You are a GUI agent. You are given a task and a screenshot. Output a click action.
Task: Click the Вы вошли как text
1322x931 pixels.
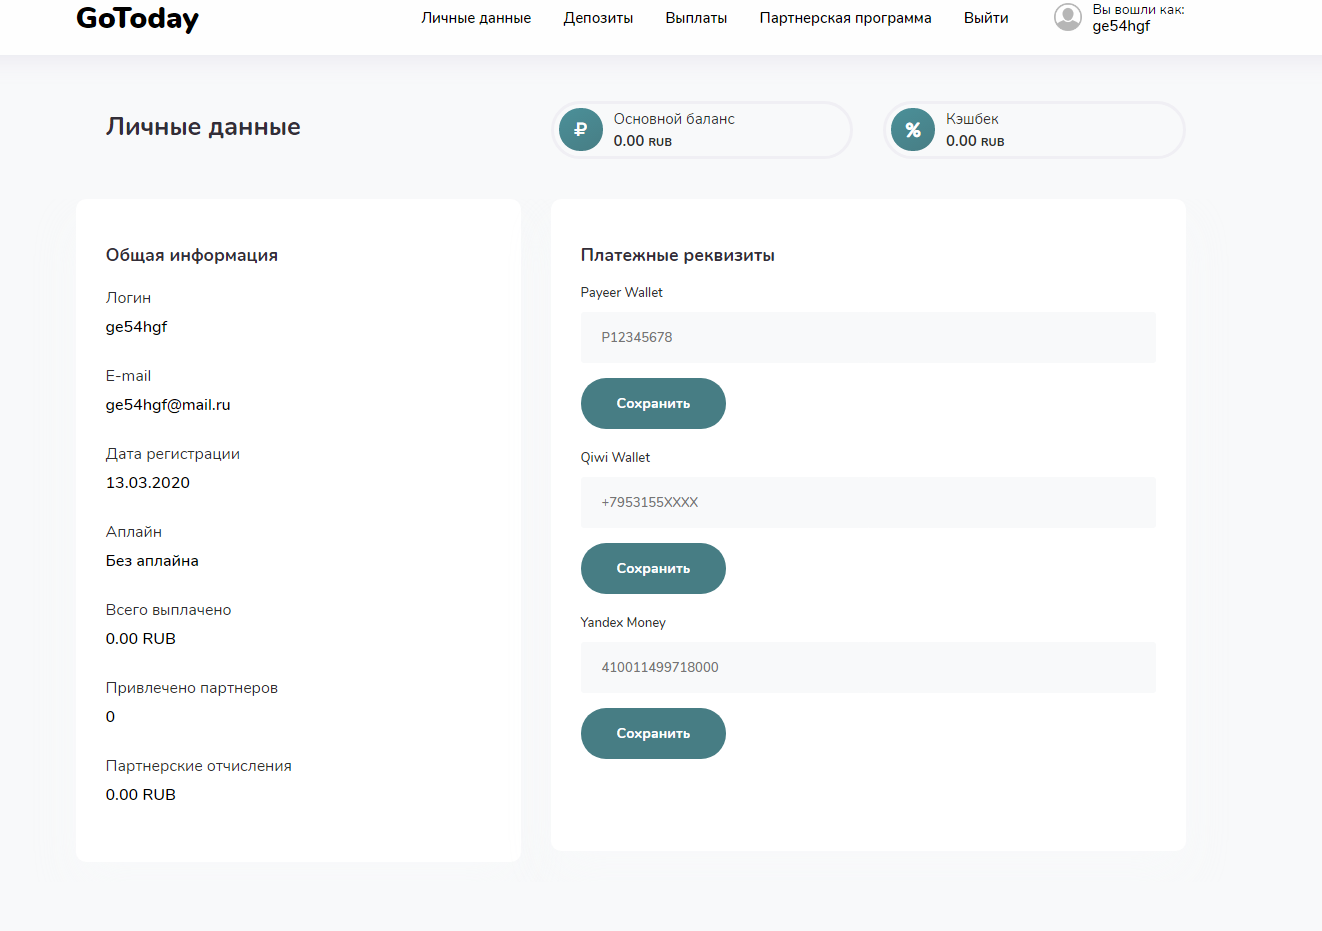[x=1138, y=10]
